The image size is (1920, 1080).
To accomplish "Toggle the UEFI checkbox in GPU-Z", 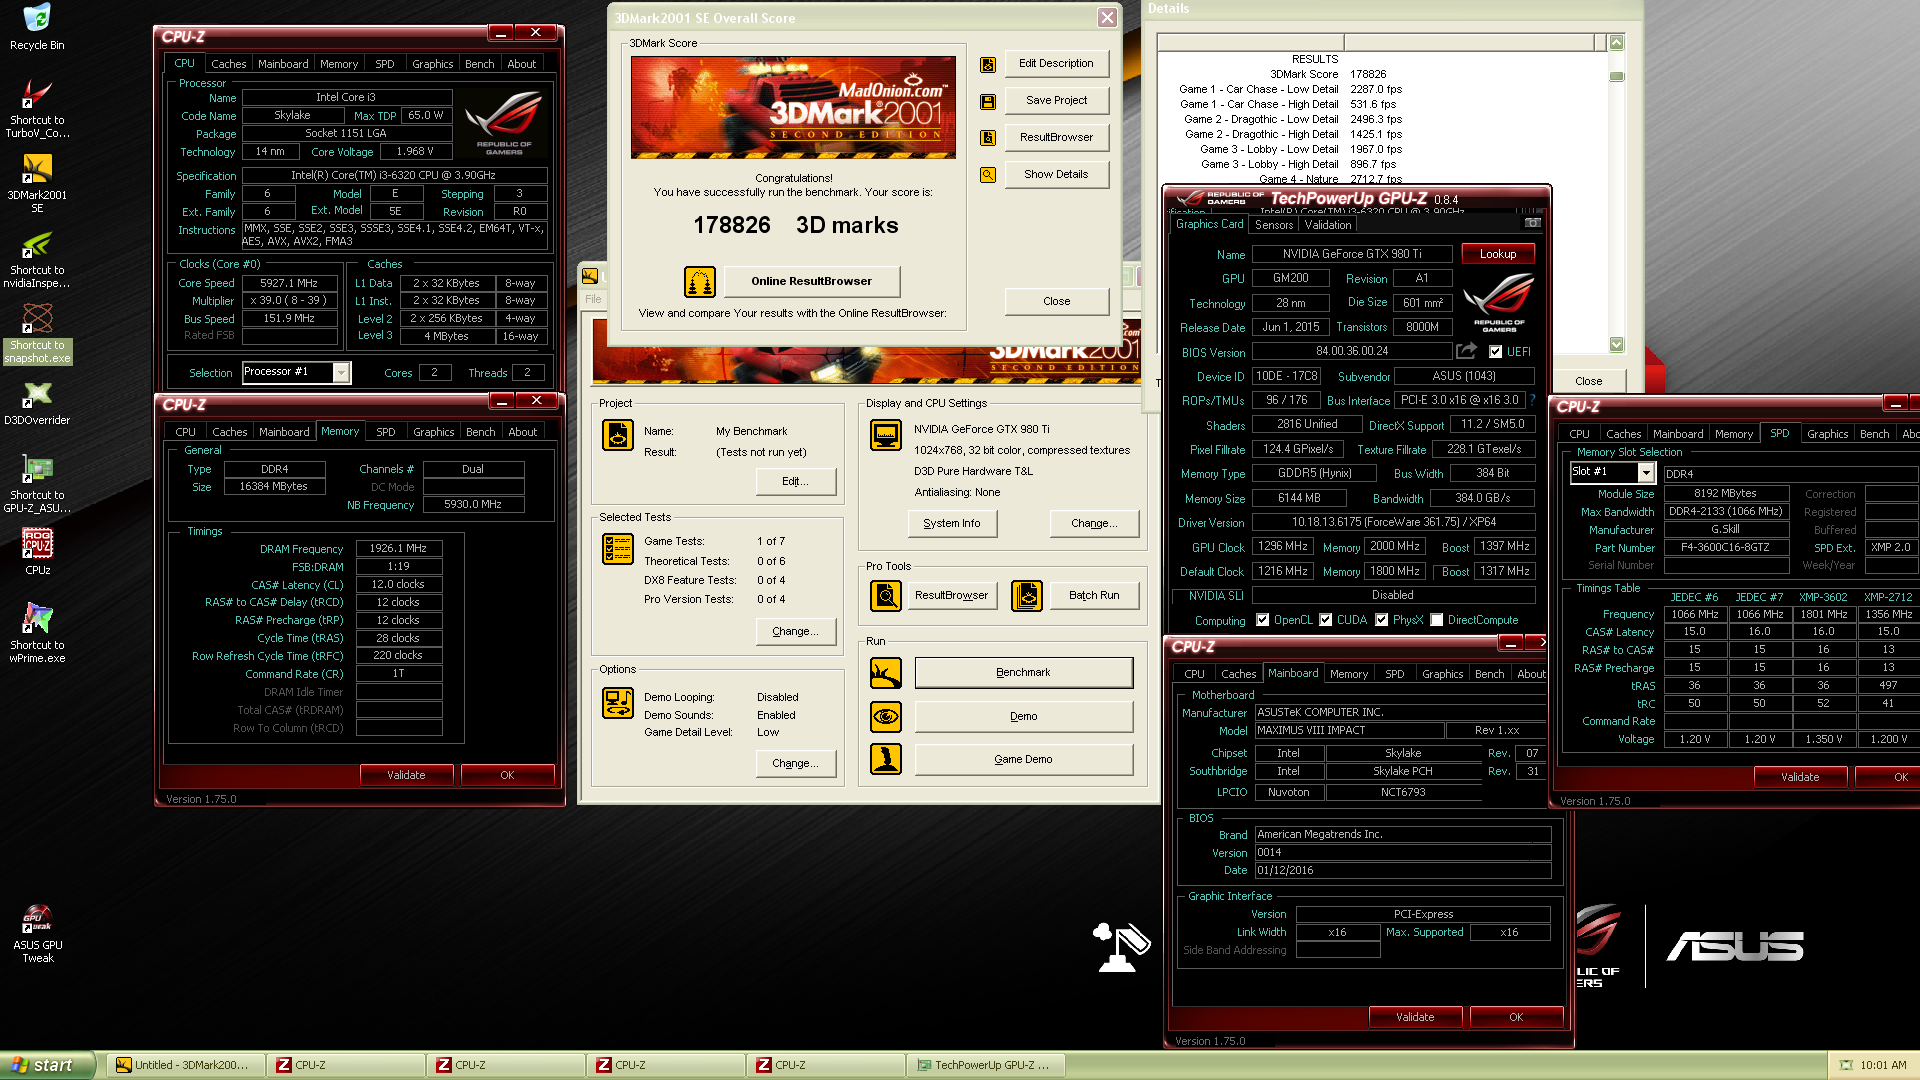I will [1495, 352].
